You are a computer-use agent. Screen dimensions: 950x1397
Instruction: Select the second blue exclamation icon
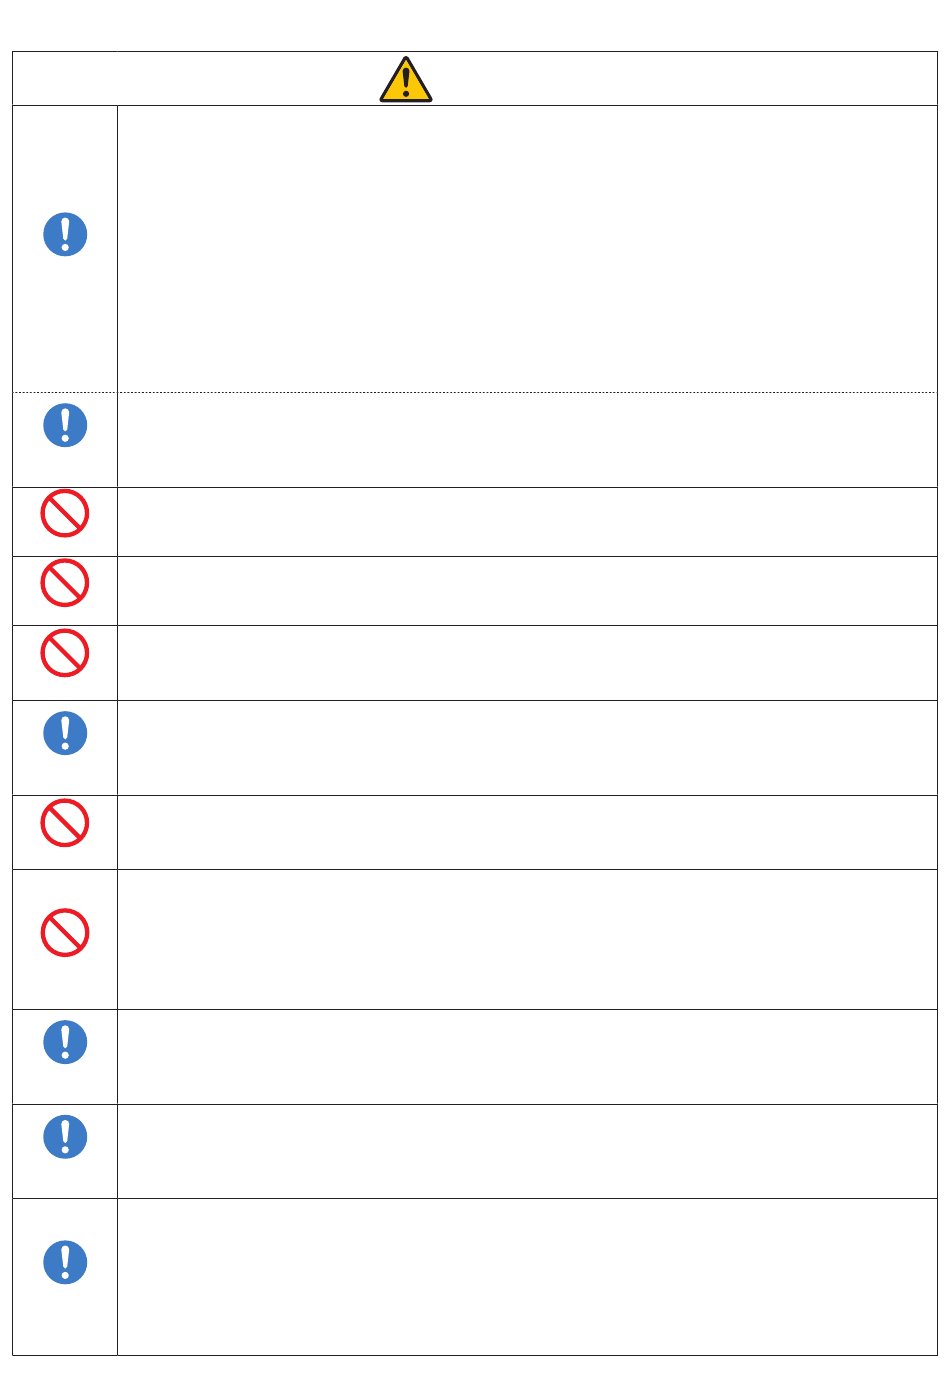tap(65, 425)
